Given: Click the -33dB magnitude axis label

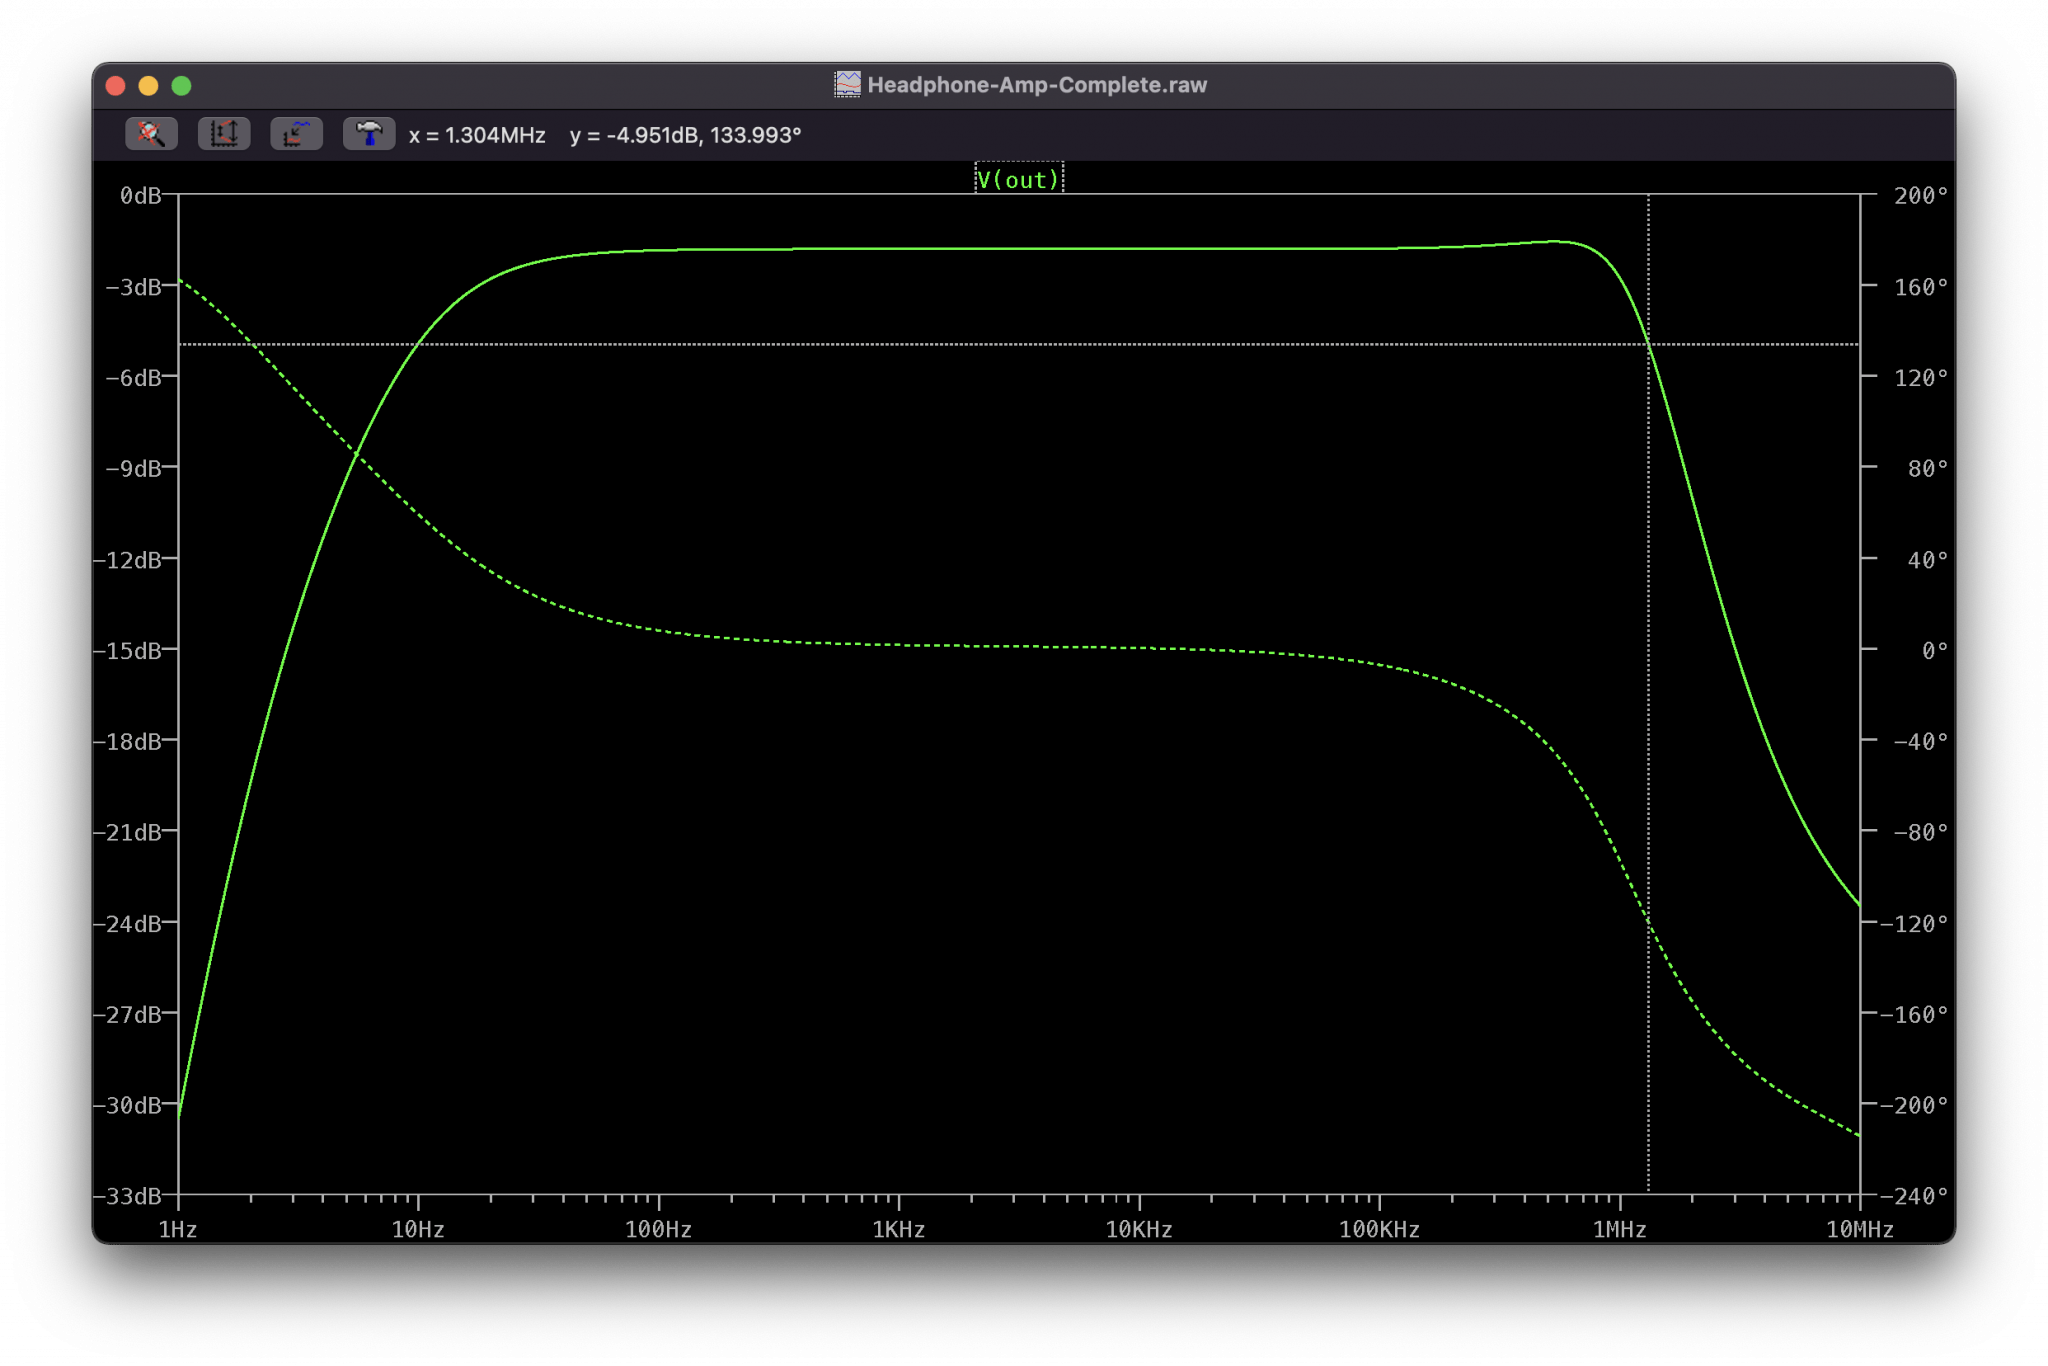Looking at the screenshot, I should [127, 1196].
